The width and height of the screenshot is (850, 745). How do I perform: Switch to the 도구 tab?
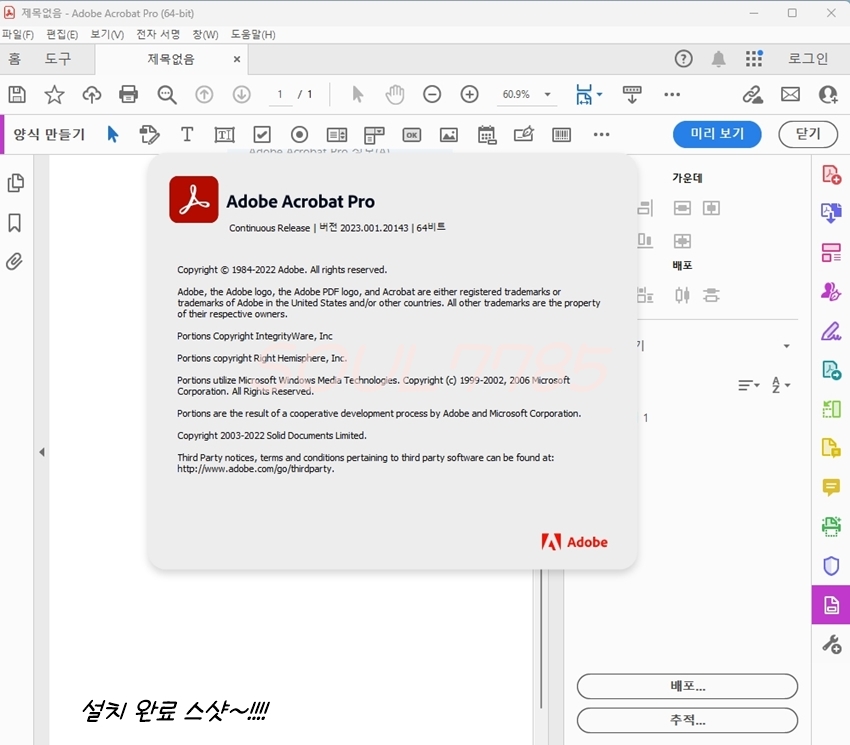(x=58, y=59)
